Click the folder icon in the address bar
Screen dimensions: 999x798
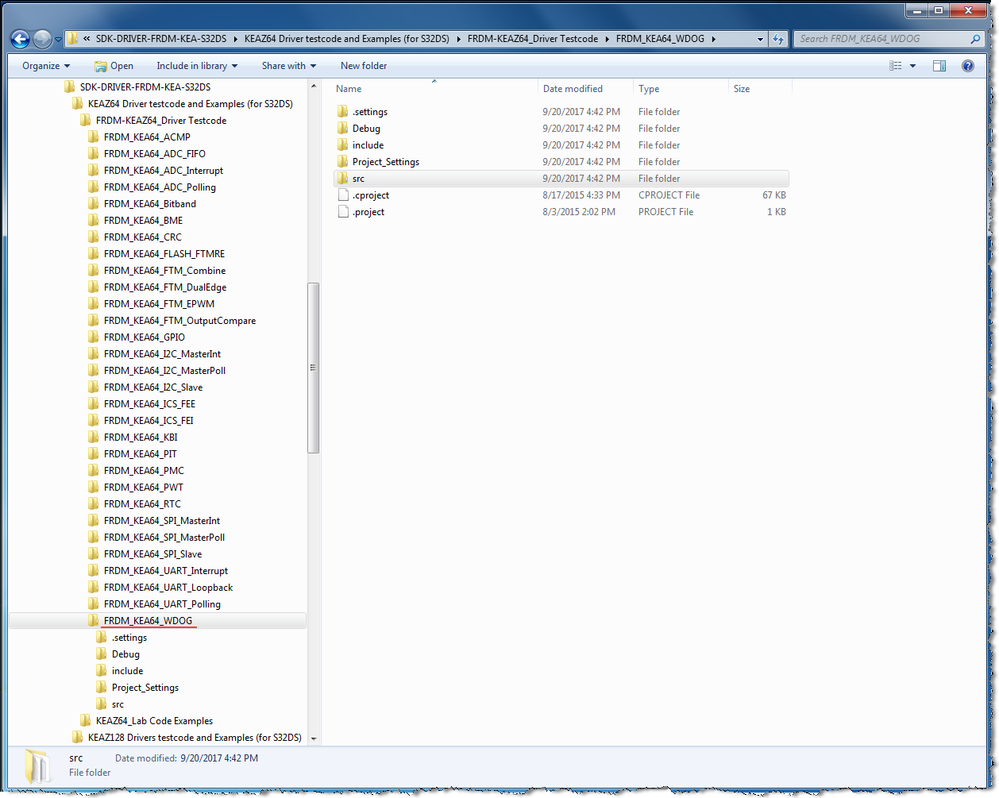pyautogui.click(x=72, y=38)
